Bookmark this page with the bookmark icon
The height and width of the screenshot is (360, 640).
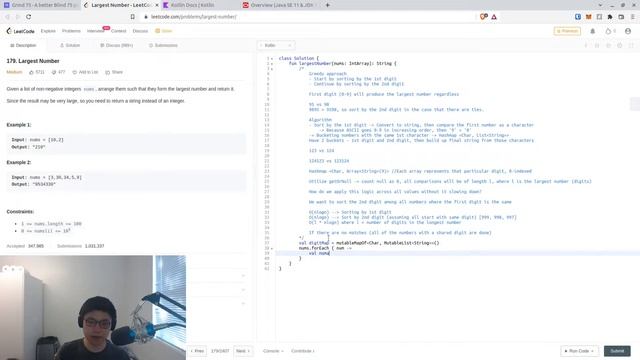coord(133,17)
